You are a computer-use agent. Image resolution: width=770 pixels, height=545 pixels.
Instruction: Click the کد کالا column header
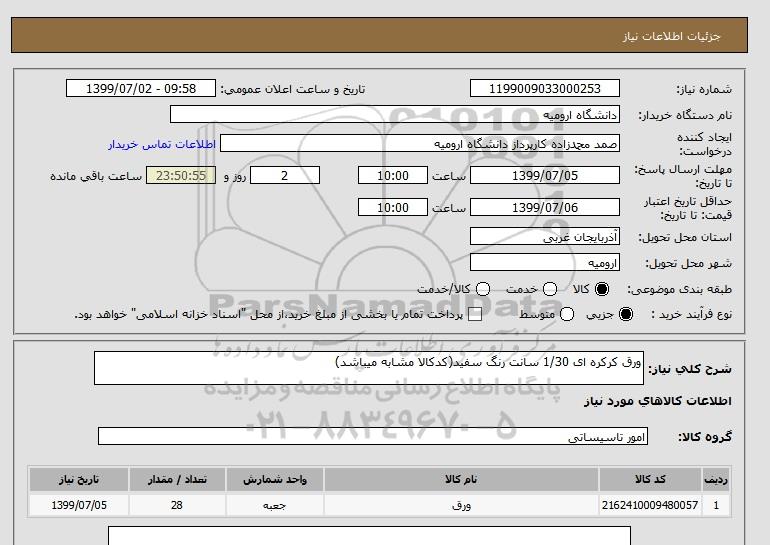pos(650,479)
